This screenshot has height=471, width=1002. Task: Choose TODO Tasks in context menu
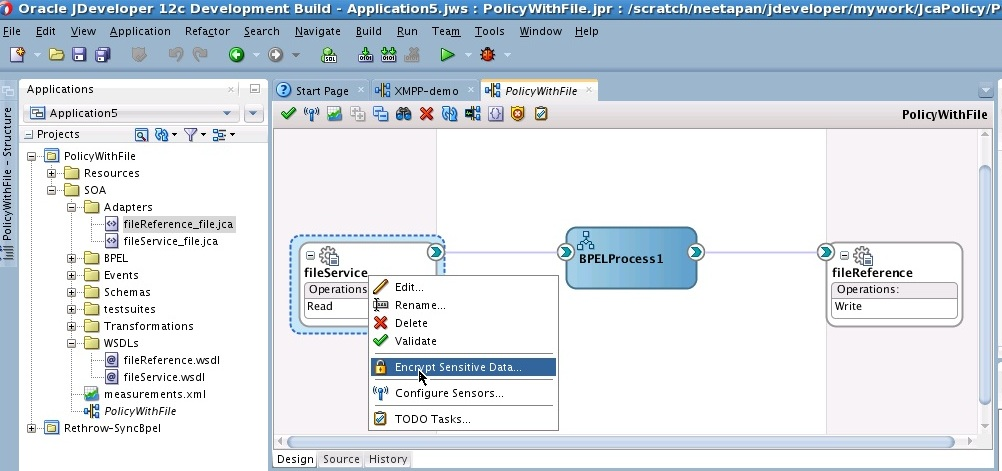(463, 419)
